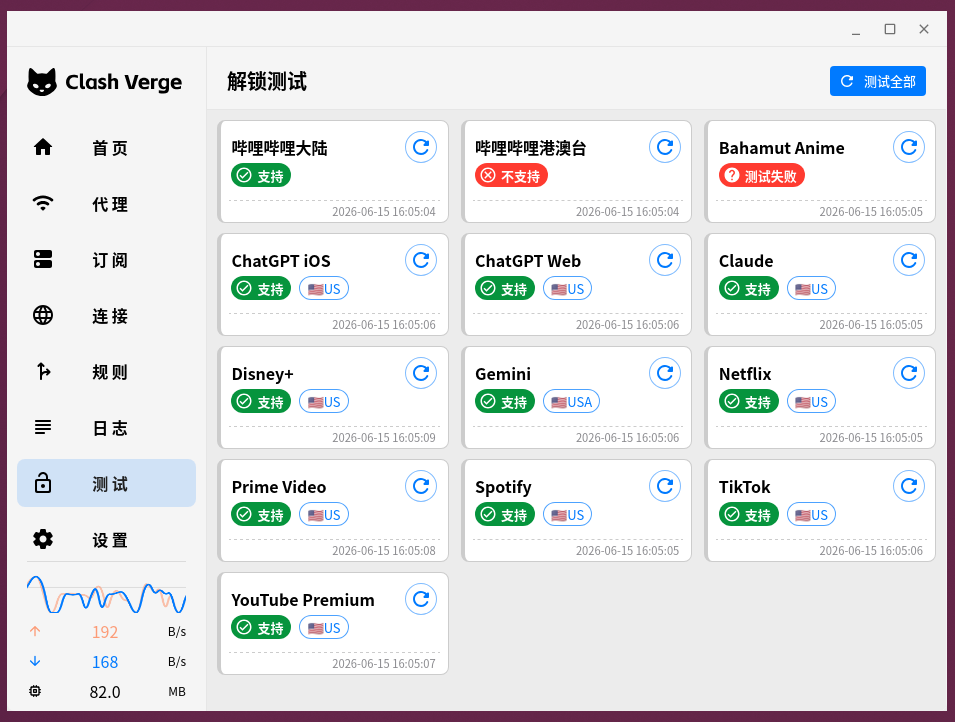This screenshot has height=722, width=955.
Task: Click the logs lines icon
Action: tap(43, 427)
